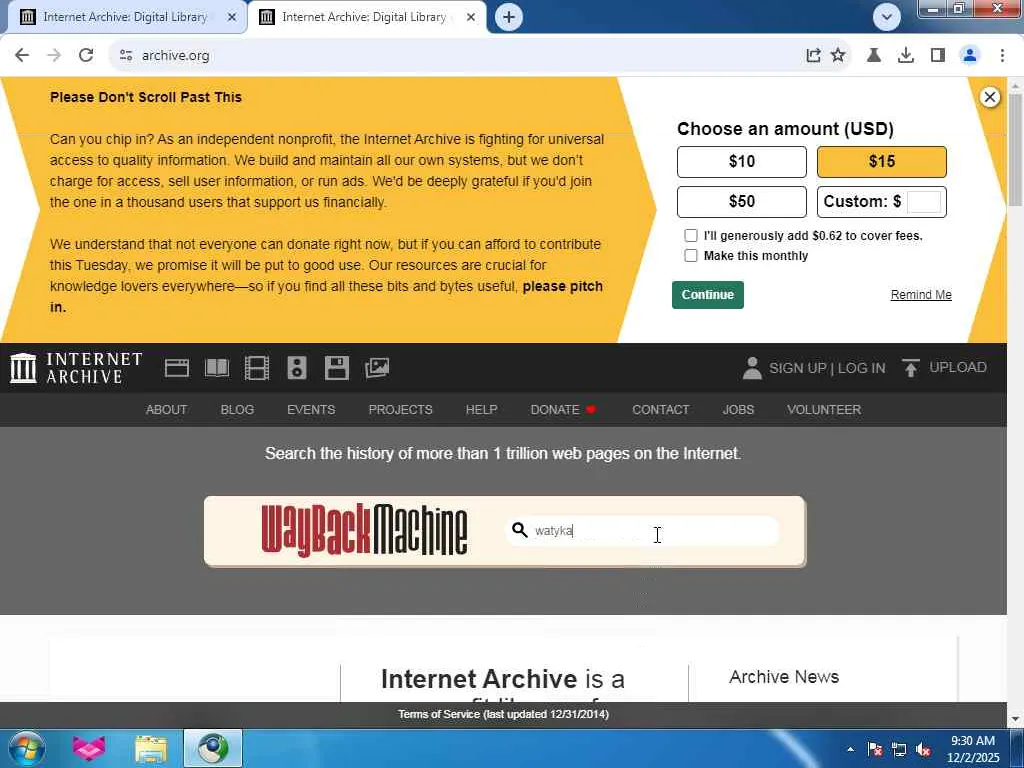Bookmark this page with the star
Image resolution: width=1024 pixels, height=768 pixels.
[x=838, y=56]
